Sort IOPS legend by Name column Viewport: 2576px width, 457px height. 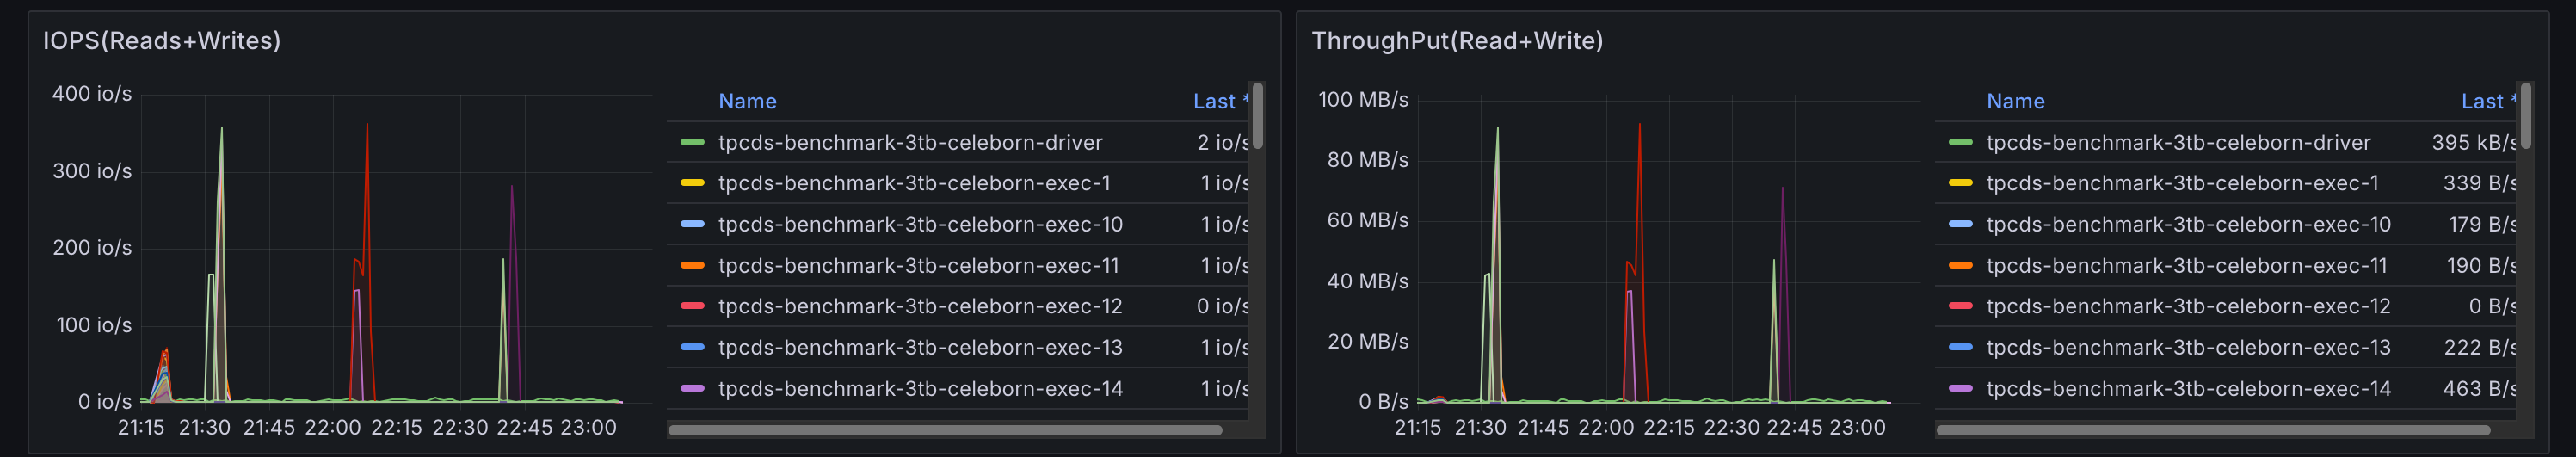(747, 102)
